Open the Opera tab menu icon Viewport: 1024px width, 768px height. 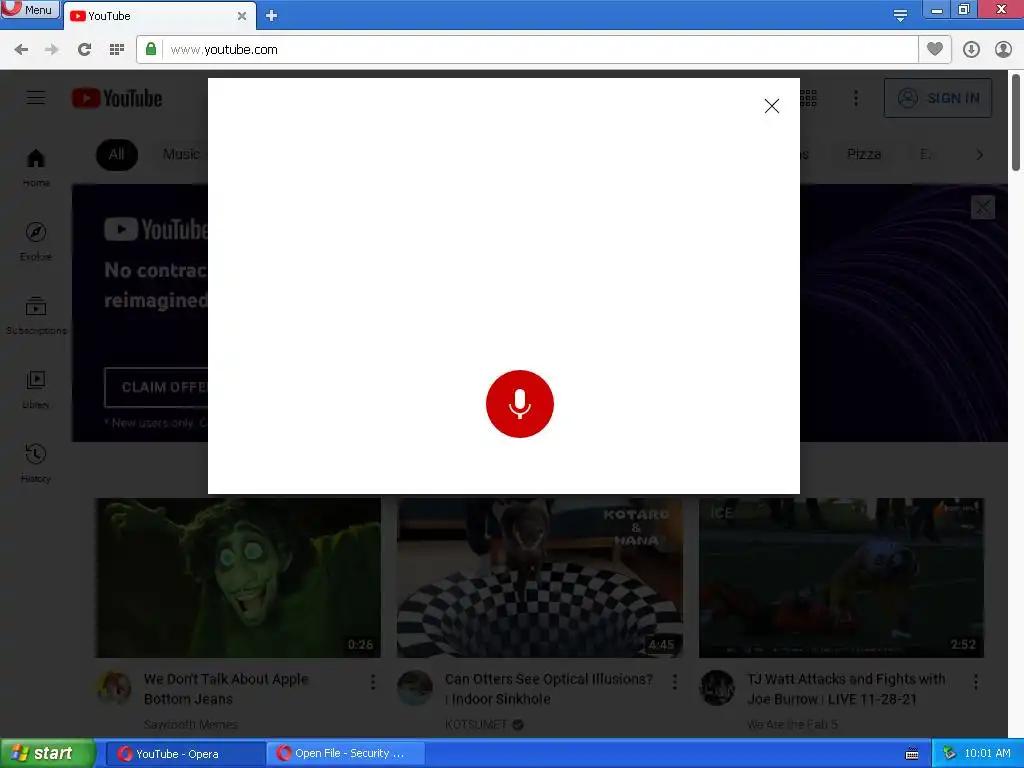click(900, 15)
